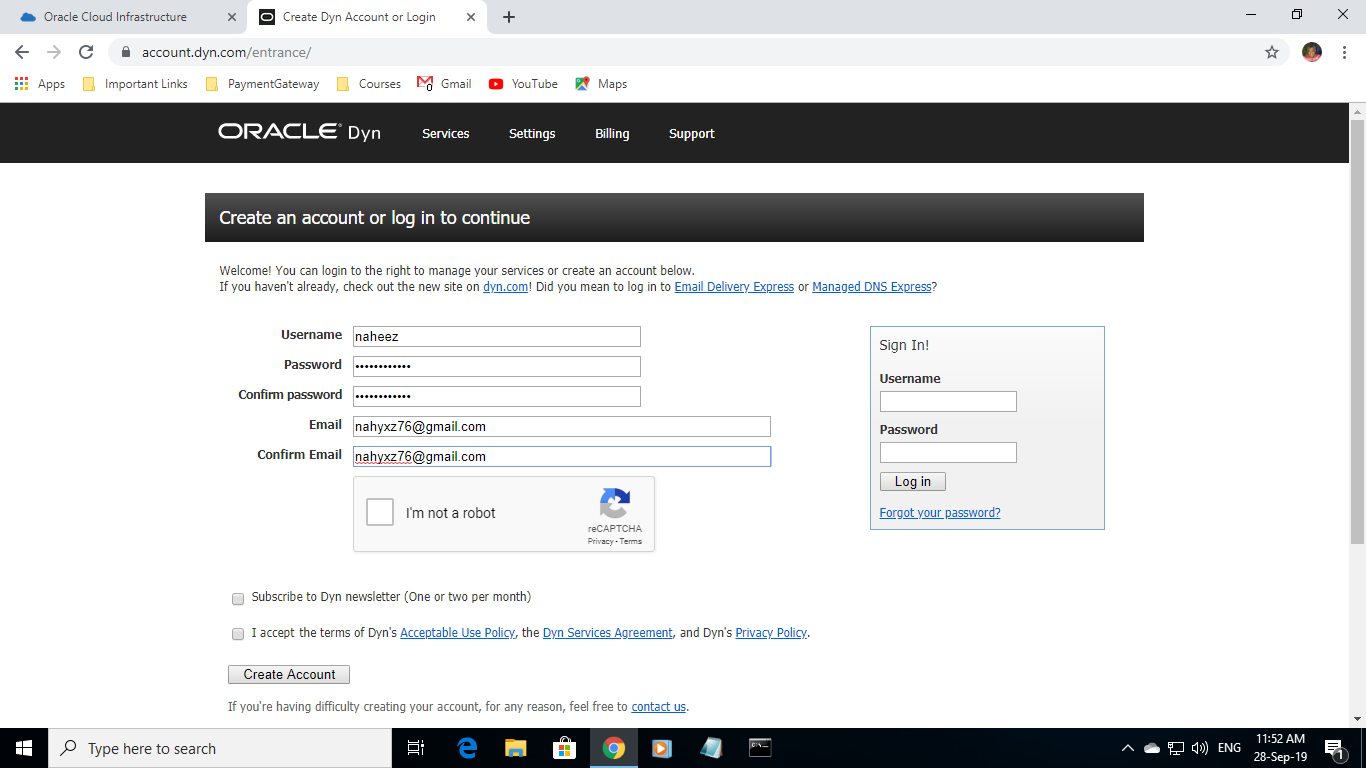
Task: Open the Apps grid in bookmarks bar
Action: [x=40, y=84]
